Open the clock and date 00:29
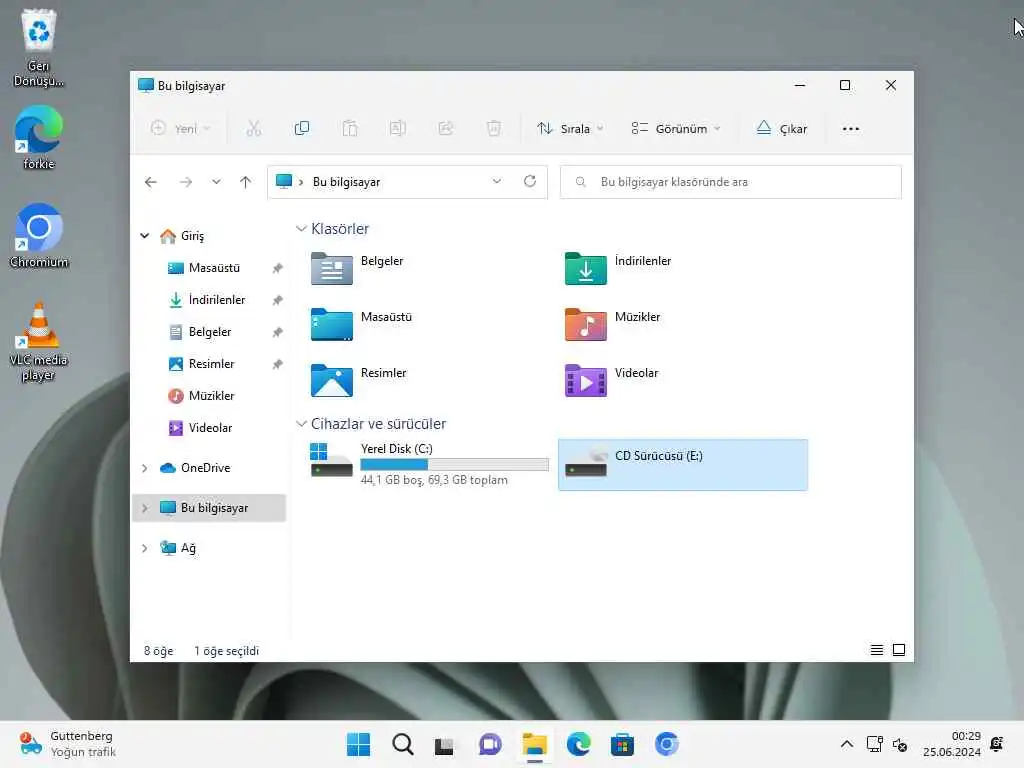 pyautogui.click(x=952, y=744)
